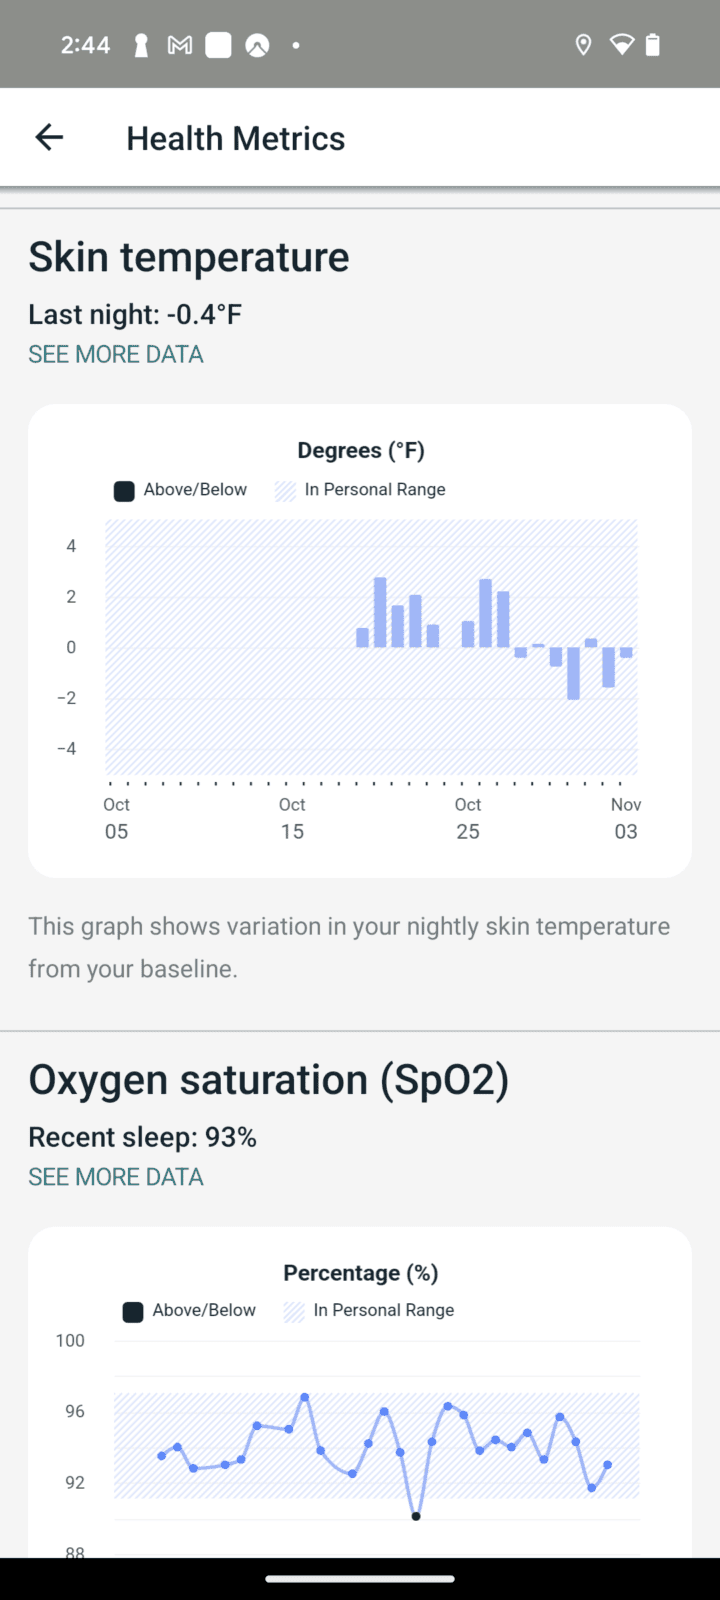The width and height of the screenshot is (720, 1600).
Task: Tap the battery icon in status bar
Action: (x=653, y=45)
